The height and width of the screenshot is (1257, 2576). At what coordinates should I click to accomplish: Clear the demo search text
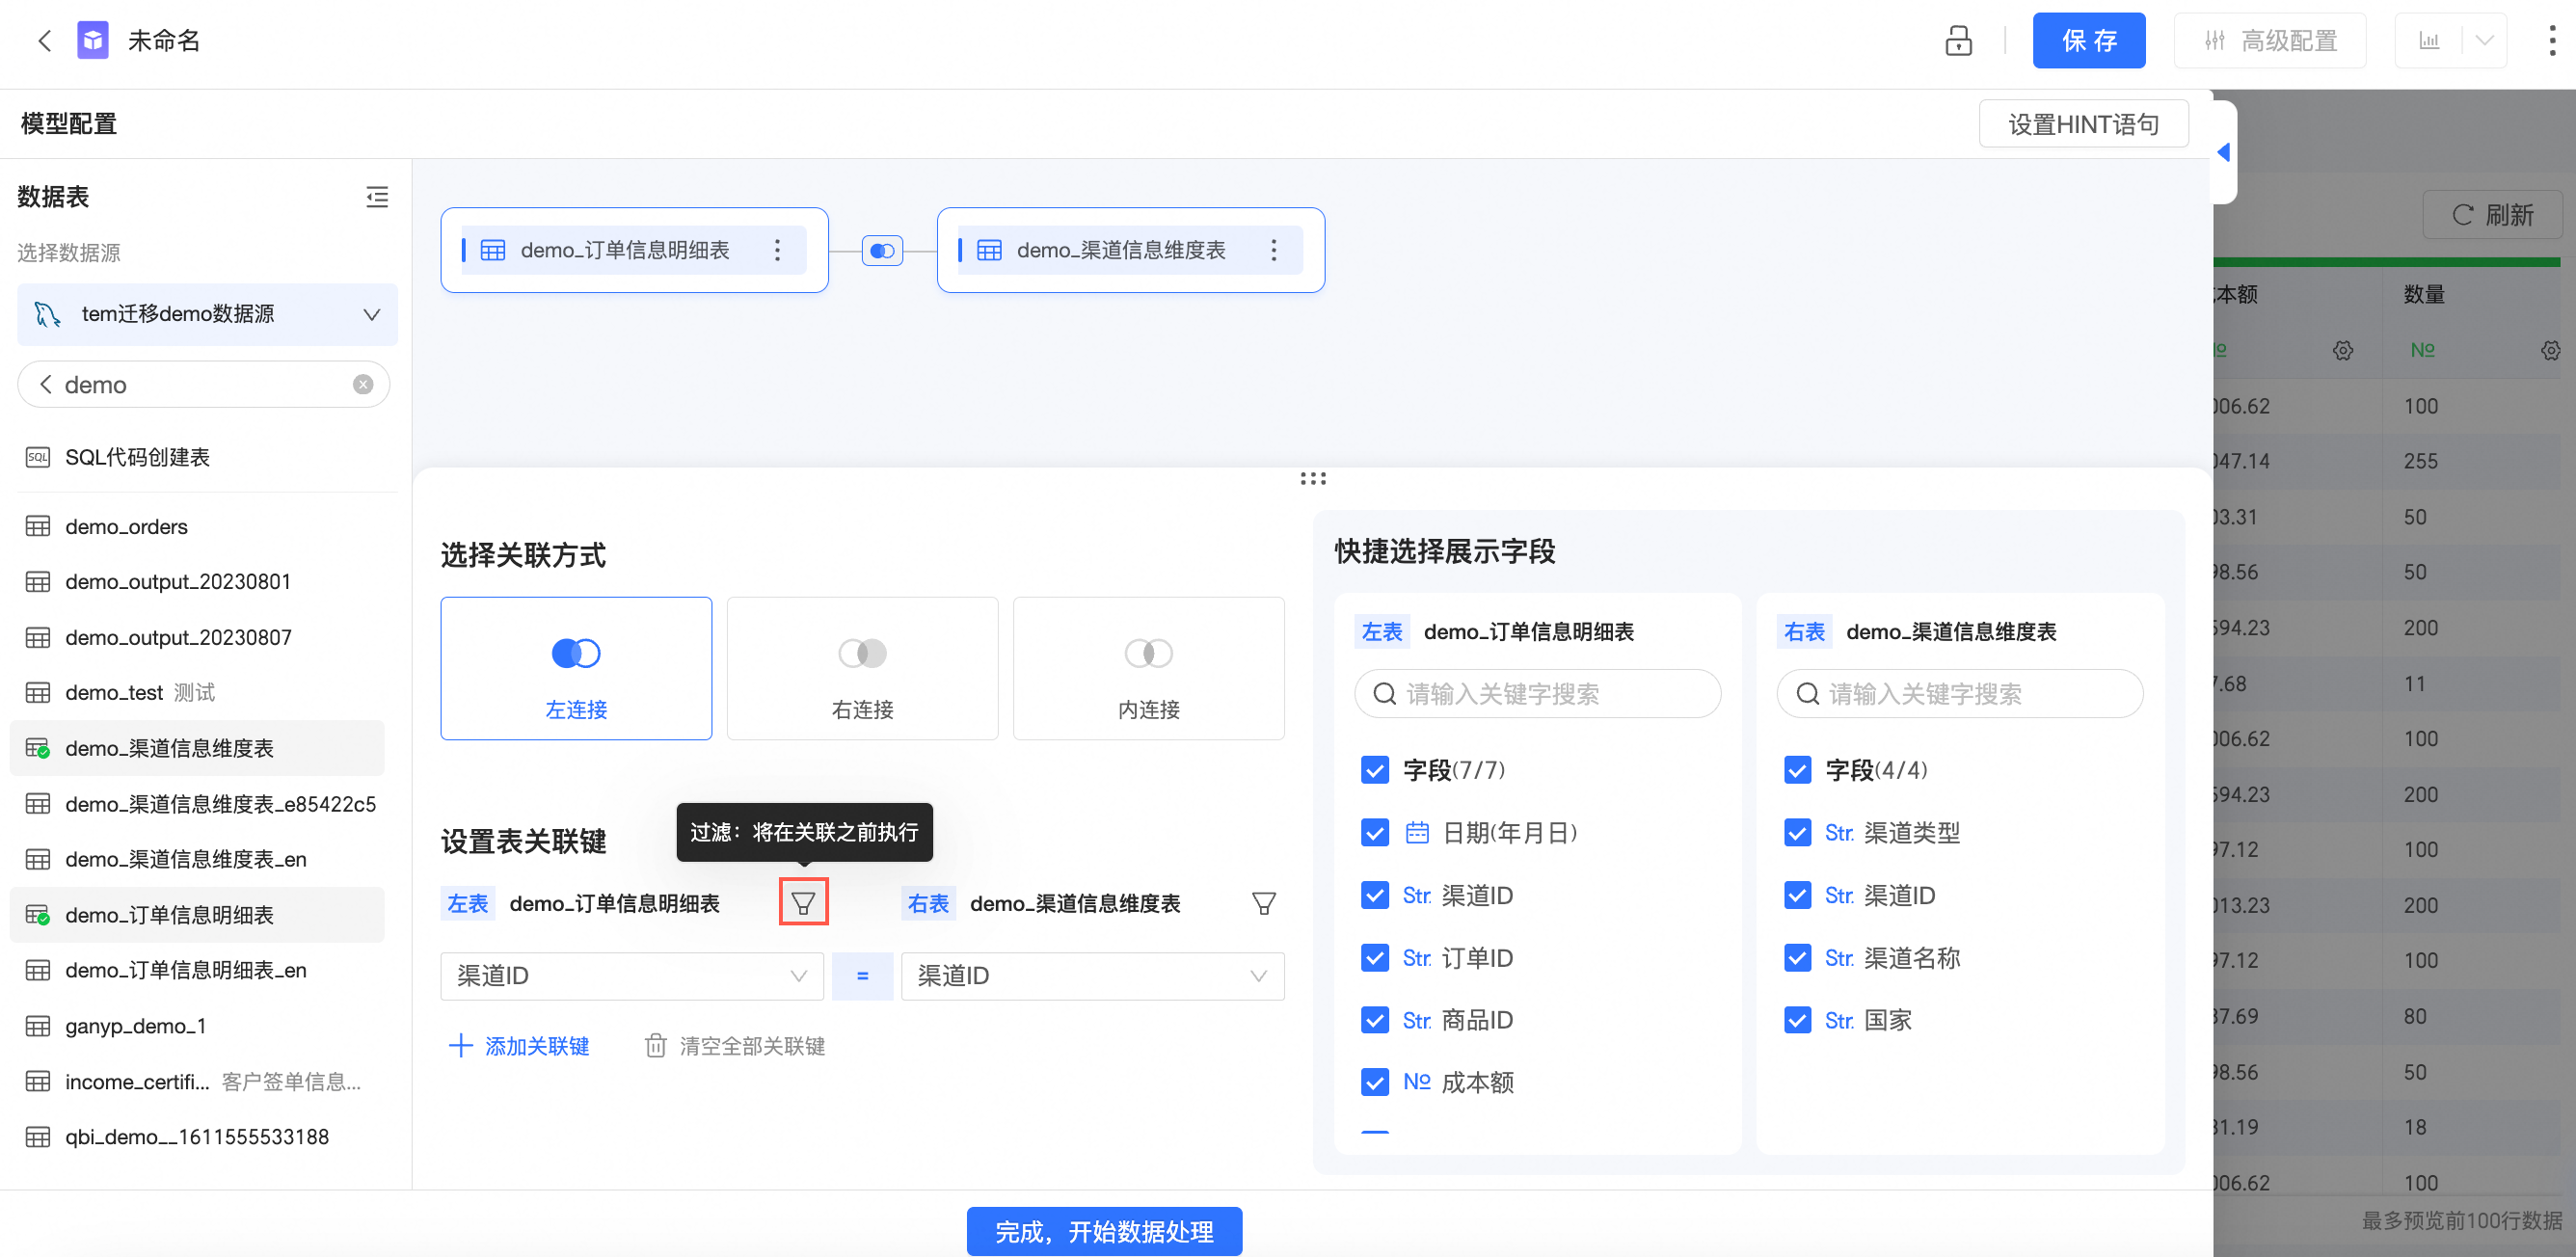point(363,385)
